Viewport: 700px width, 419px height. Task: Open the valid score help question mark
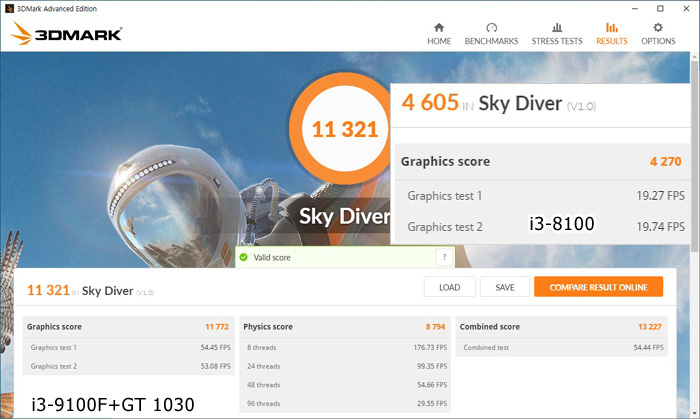click(x=444, y=257)
